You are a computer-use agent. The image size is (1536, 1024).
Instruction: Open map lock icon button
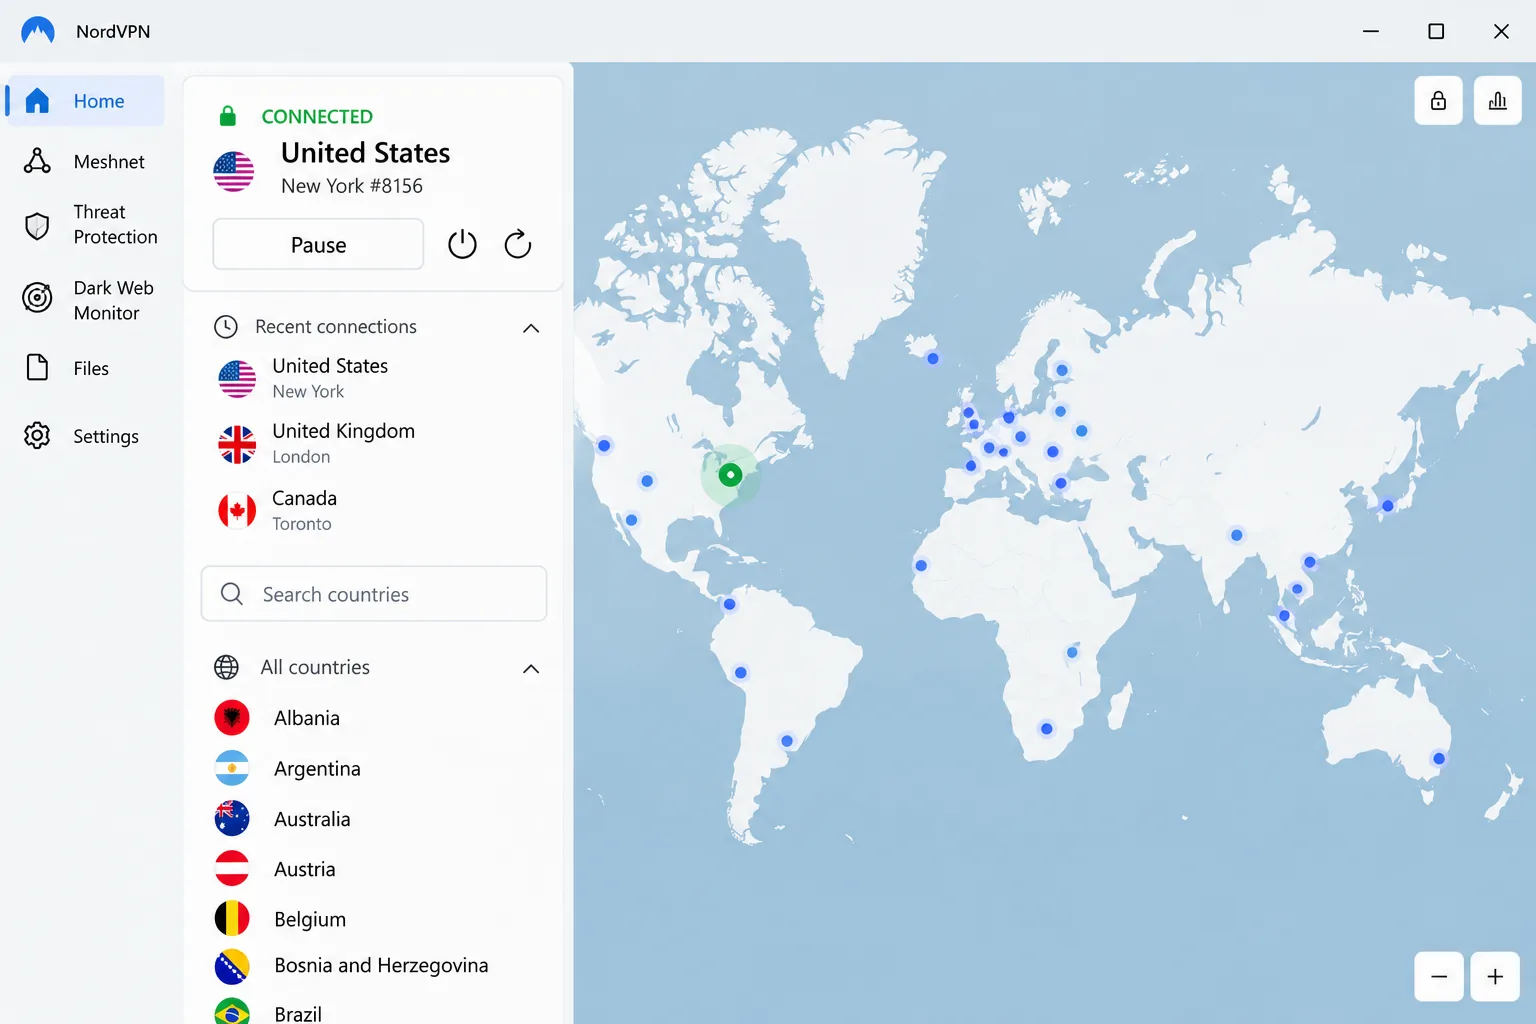click(x=1438, y=101)
